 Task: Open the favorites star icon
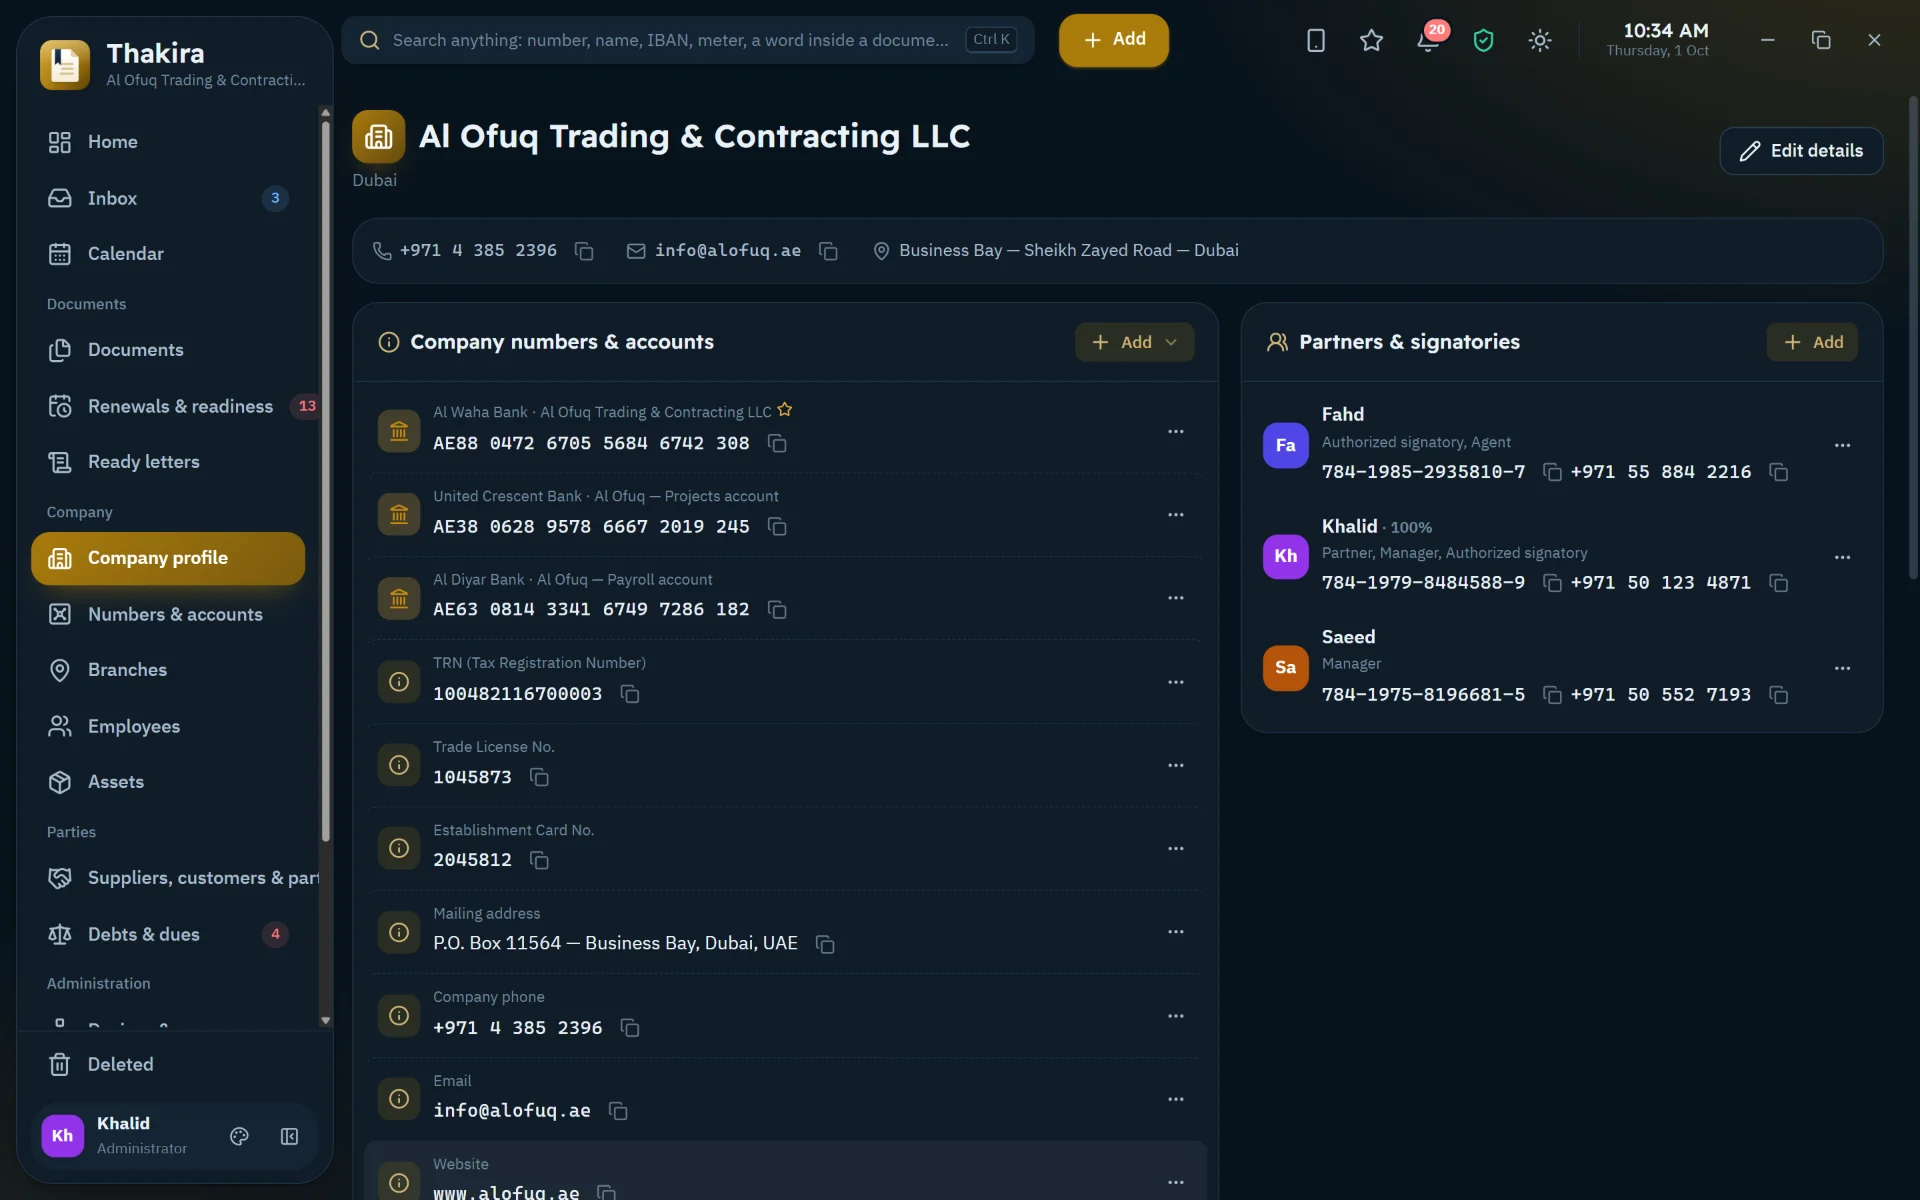pyautogui.click(x=1371, y=40)
